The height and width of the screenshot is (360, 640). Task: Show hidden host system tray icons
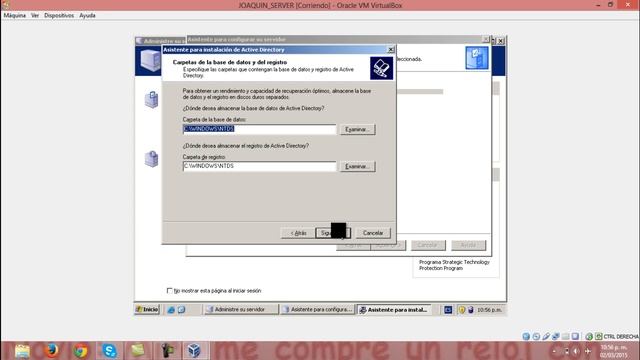click(554, 351)
